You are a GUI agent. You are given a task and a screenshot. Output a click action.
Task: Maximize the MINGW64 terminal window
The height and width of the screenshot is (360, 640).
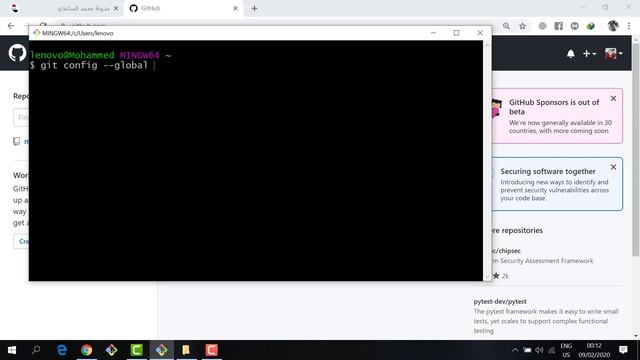coord(456,33)
